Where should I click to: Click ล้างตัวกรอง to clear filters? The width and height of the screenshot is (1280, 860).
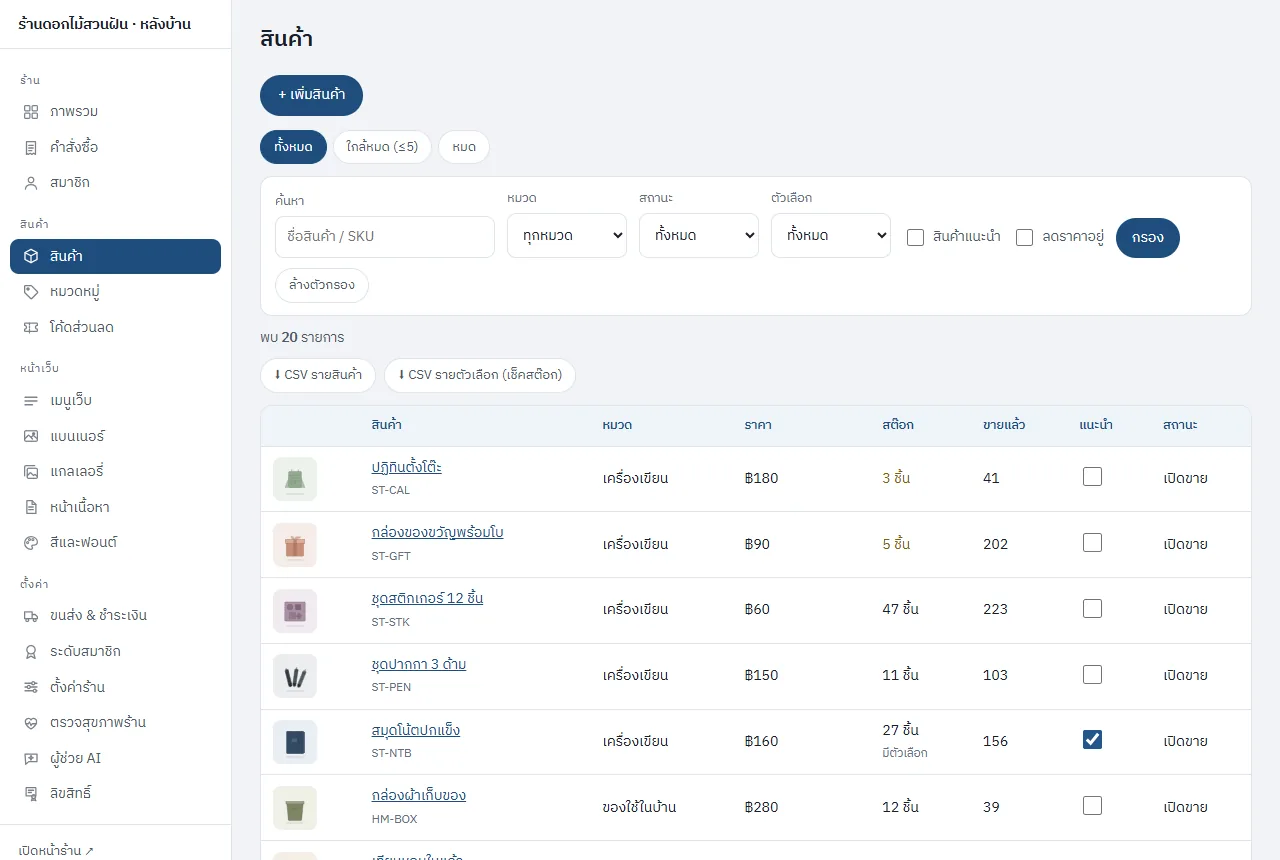(322, 285)
